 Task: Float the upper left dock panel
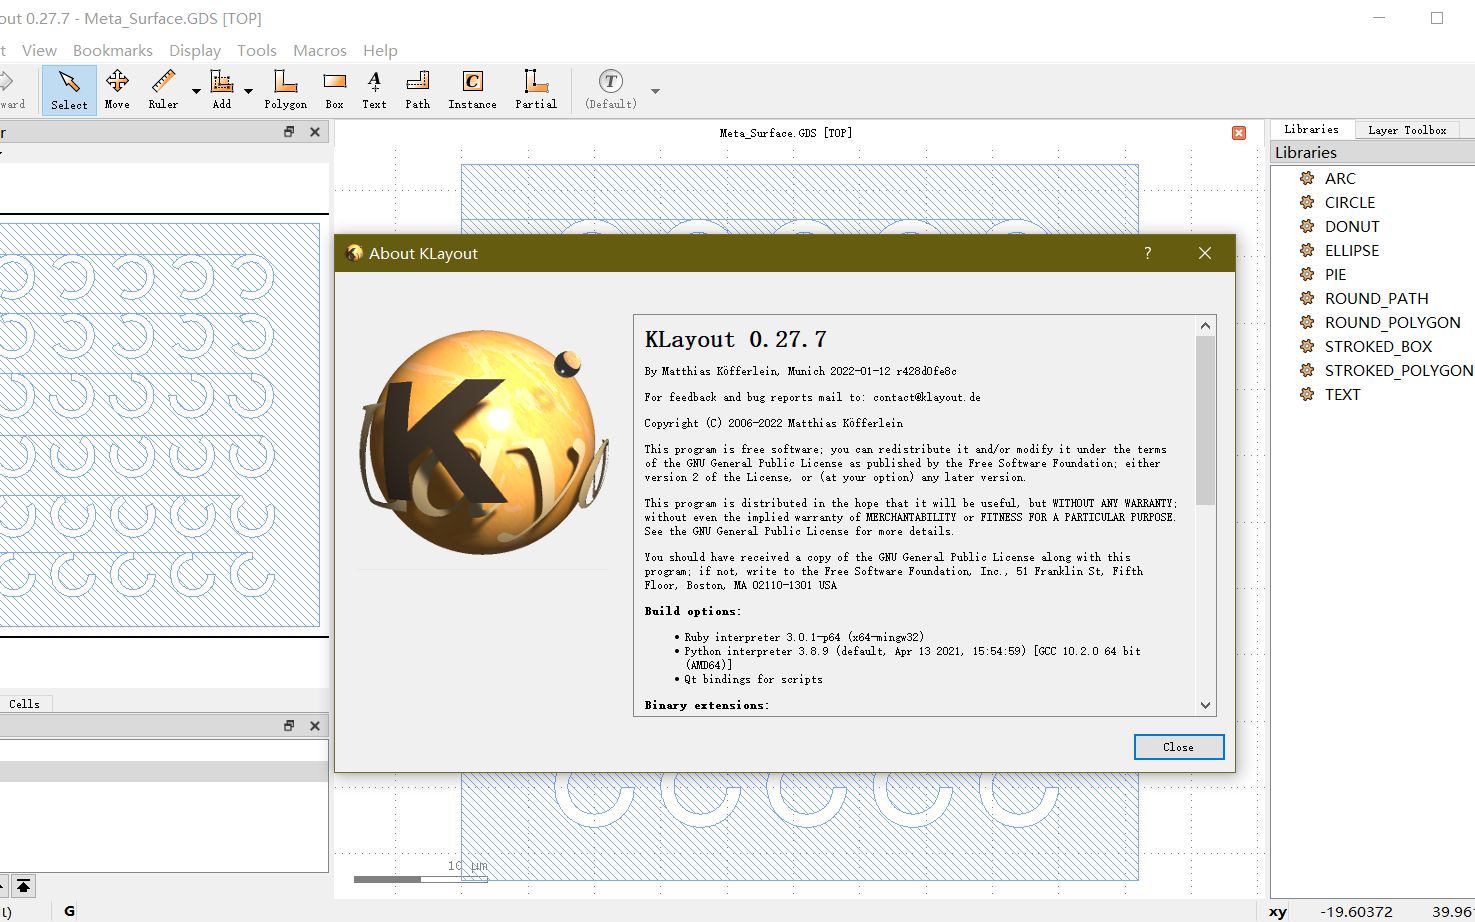pyautogui.click(x=289, y=132)
